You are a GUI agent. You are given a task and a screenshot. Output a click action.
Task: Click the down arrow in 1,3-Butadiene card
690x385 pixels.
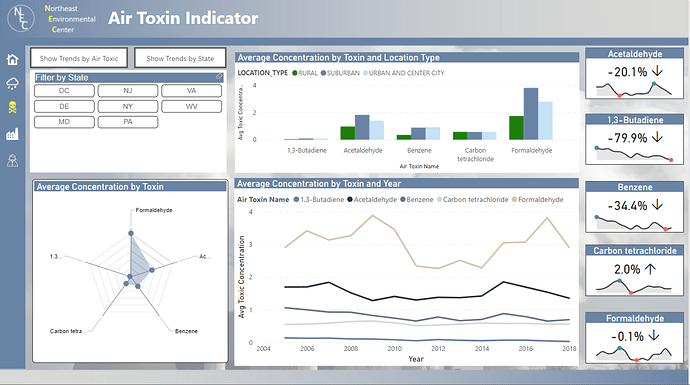[657, 137]
